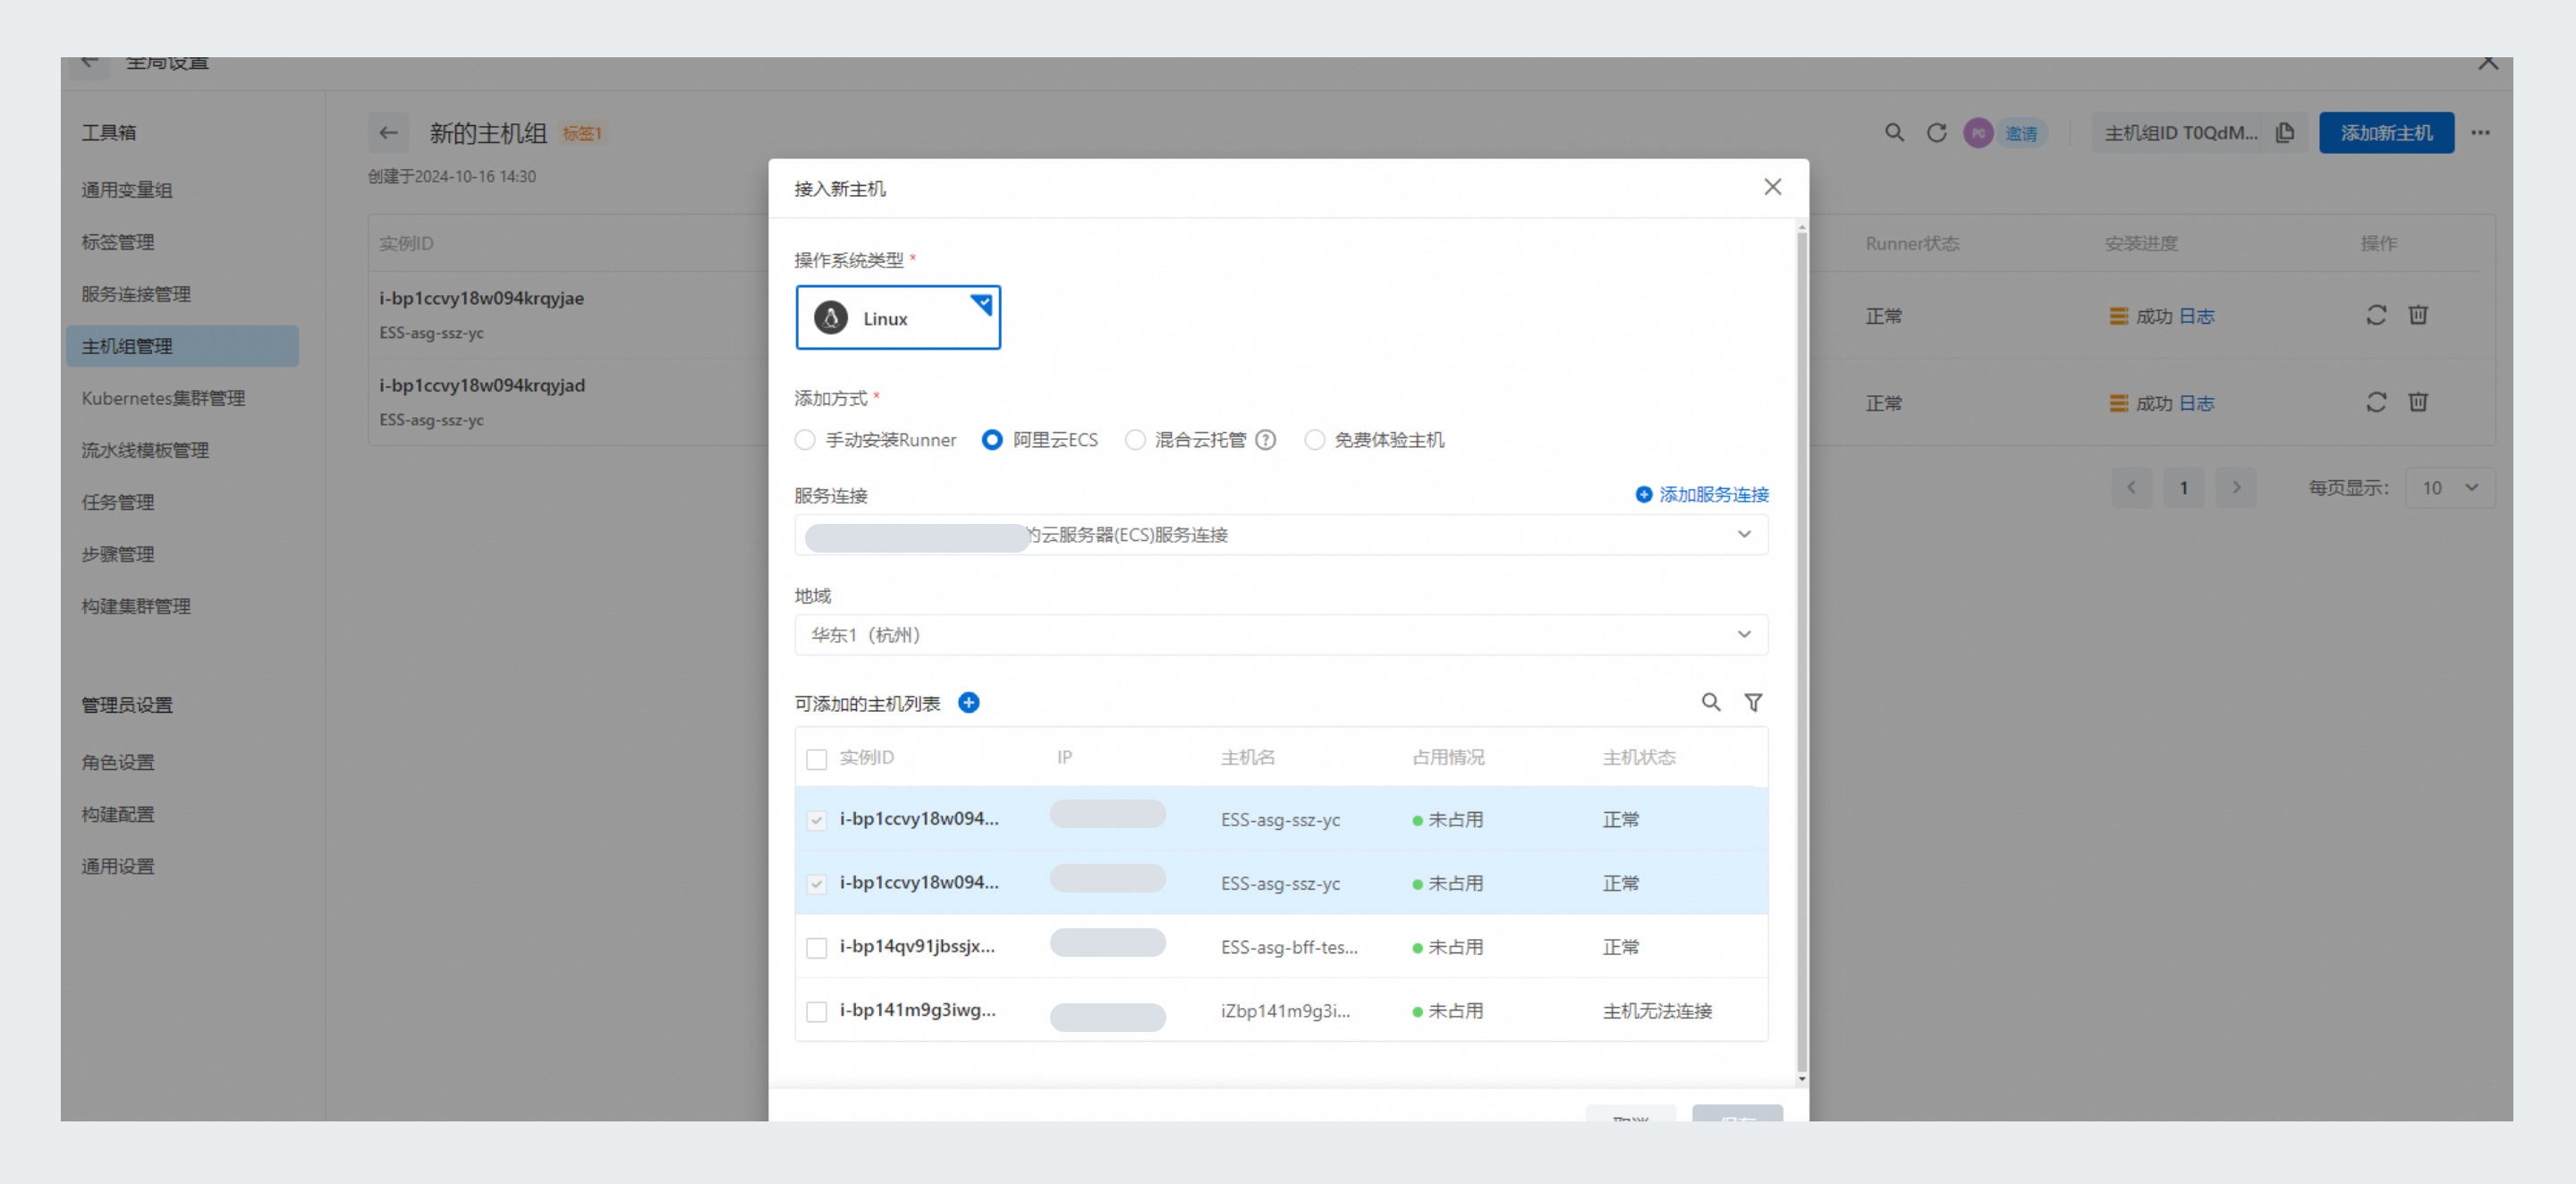Click the filter icon above host list
The width and height of the screenshot is (2576, 1184).
pos(1753,703)
